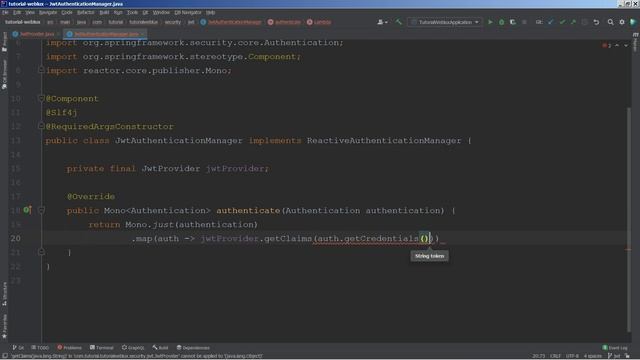The height and width of the screenshot is (360, 640).
Task: Open the Git tool window
Action: point(18,348)
